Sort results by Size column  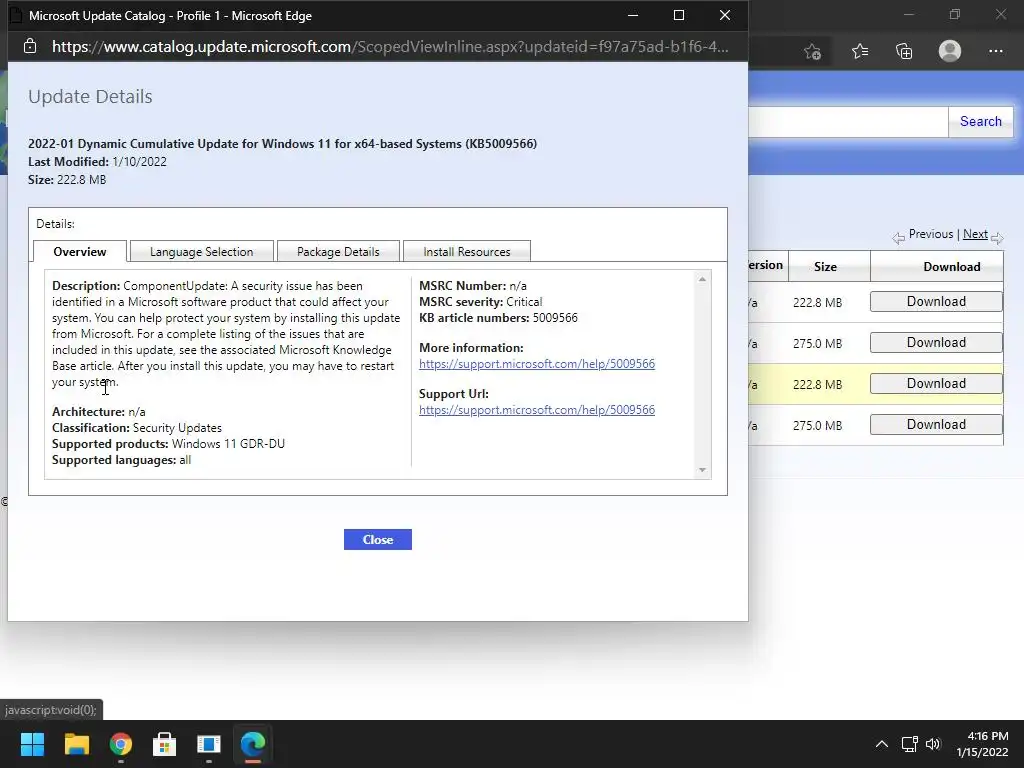(x=825, y=266)
